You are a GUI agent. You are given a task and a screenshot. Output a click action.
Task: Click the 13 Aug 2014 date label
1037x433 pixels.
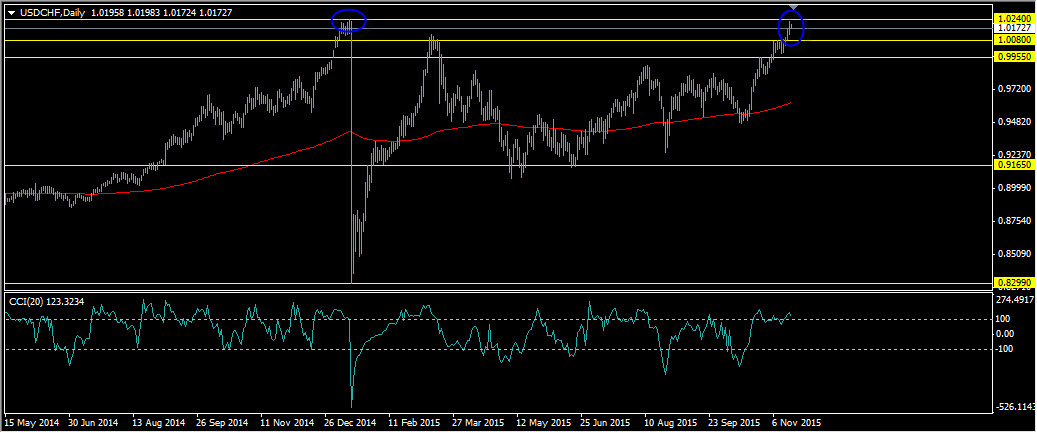click(x=159, y=421)
